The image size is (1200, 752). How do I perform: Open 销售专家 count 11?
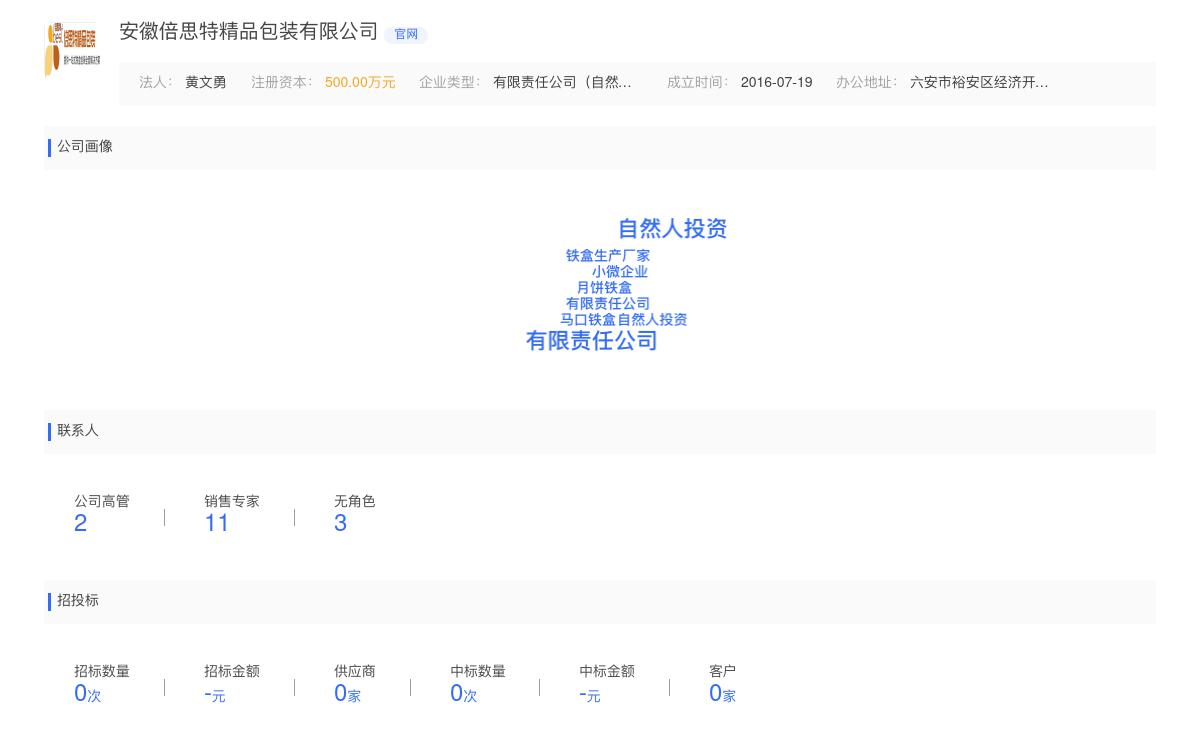217,523
